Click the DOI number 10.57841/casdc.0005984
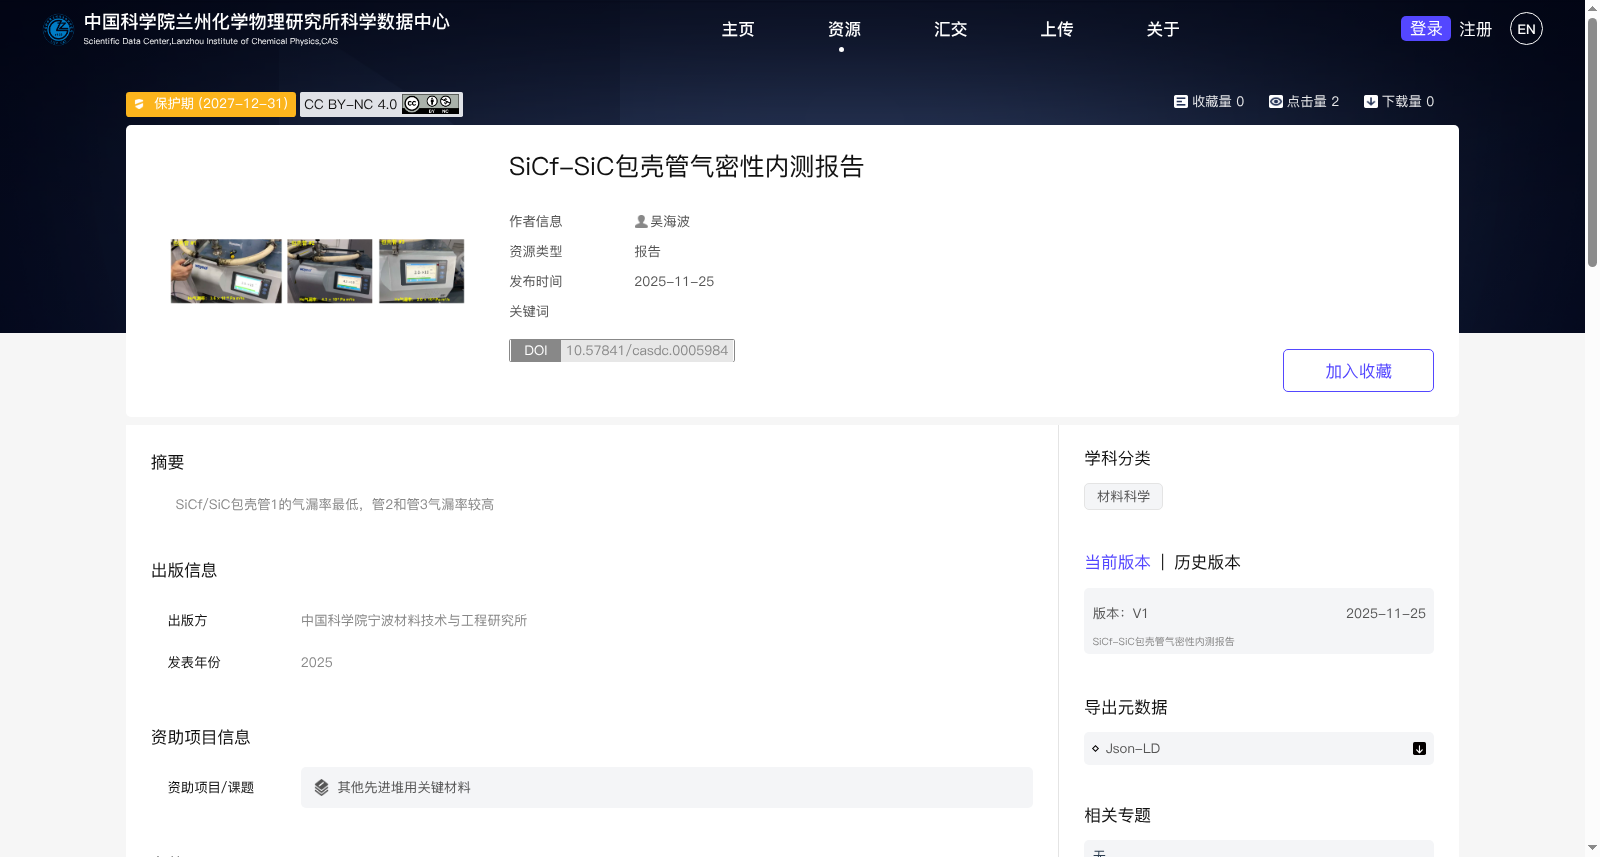This screenshot has height=857, width=1600. (647, 350)
